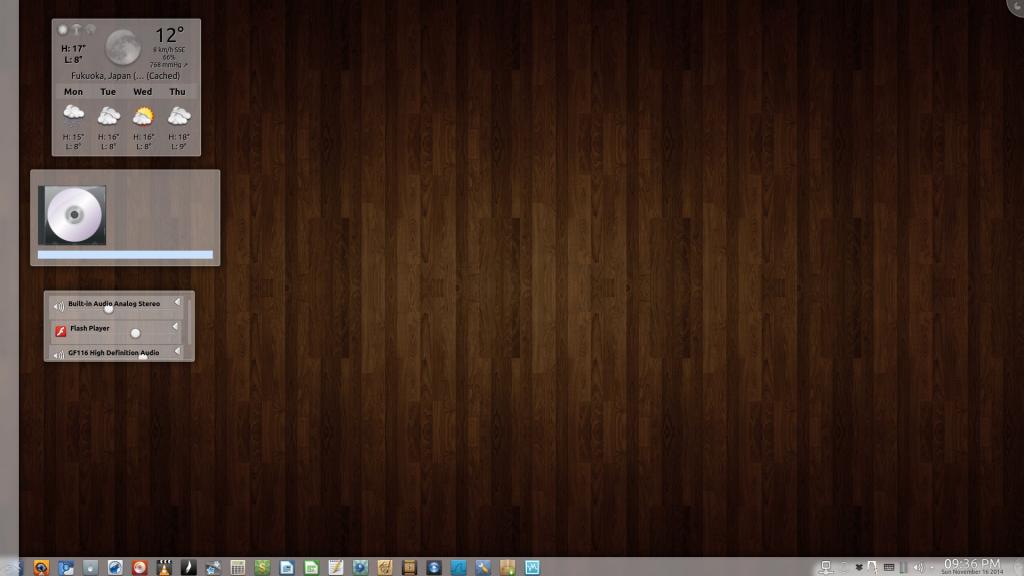Click the Flash Player stream icon
The width and height of the screenshot is (1024, 576).
pyautogui.click(x=60, y=329)
